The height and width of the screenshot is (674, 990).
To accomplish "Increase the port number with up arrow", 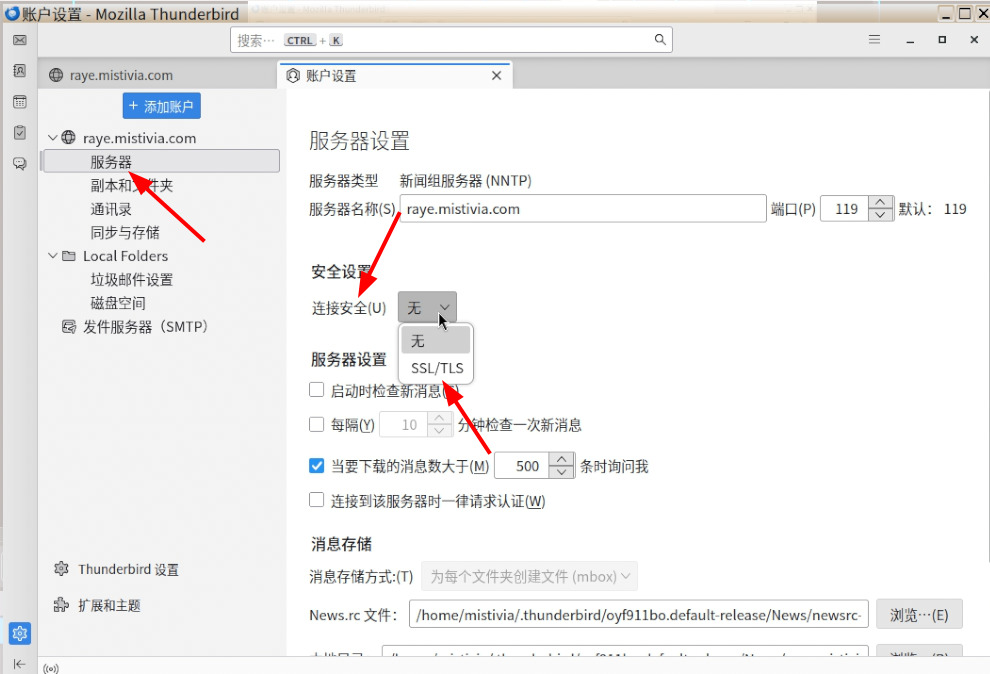I will [881, 203].
